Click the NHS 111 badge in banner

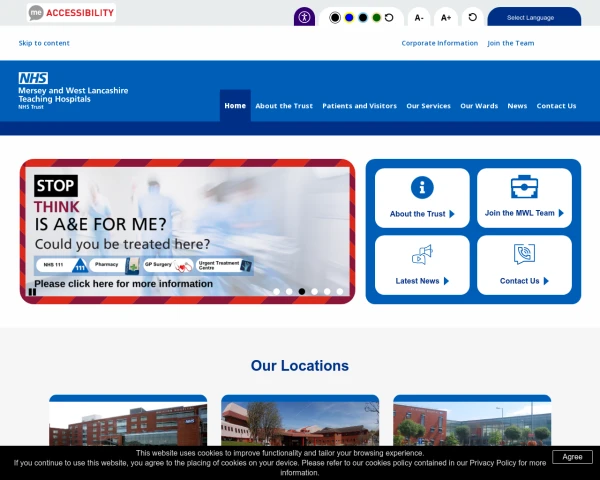coord(62,265)
